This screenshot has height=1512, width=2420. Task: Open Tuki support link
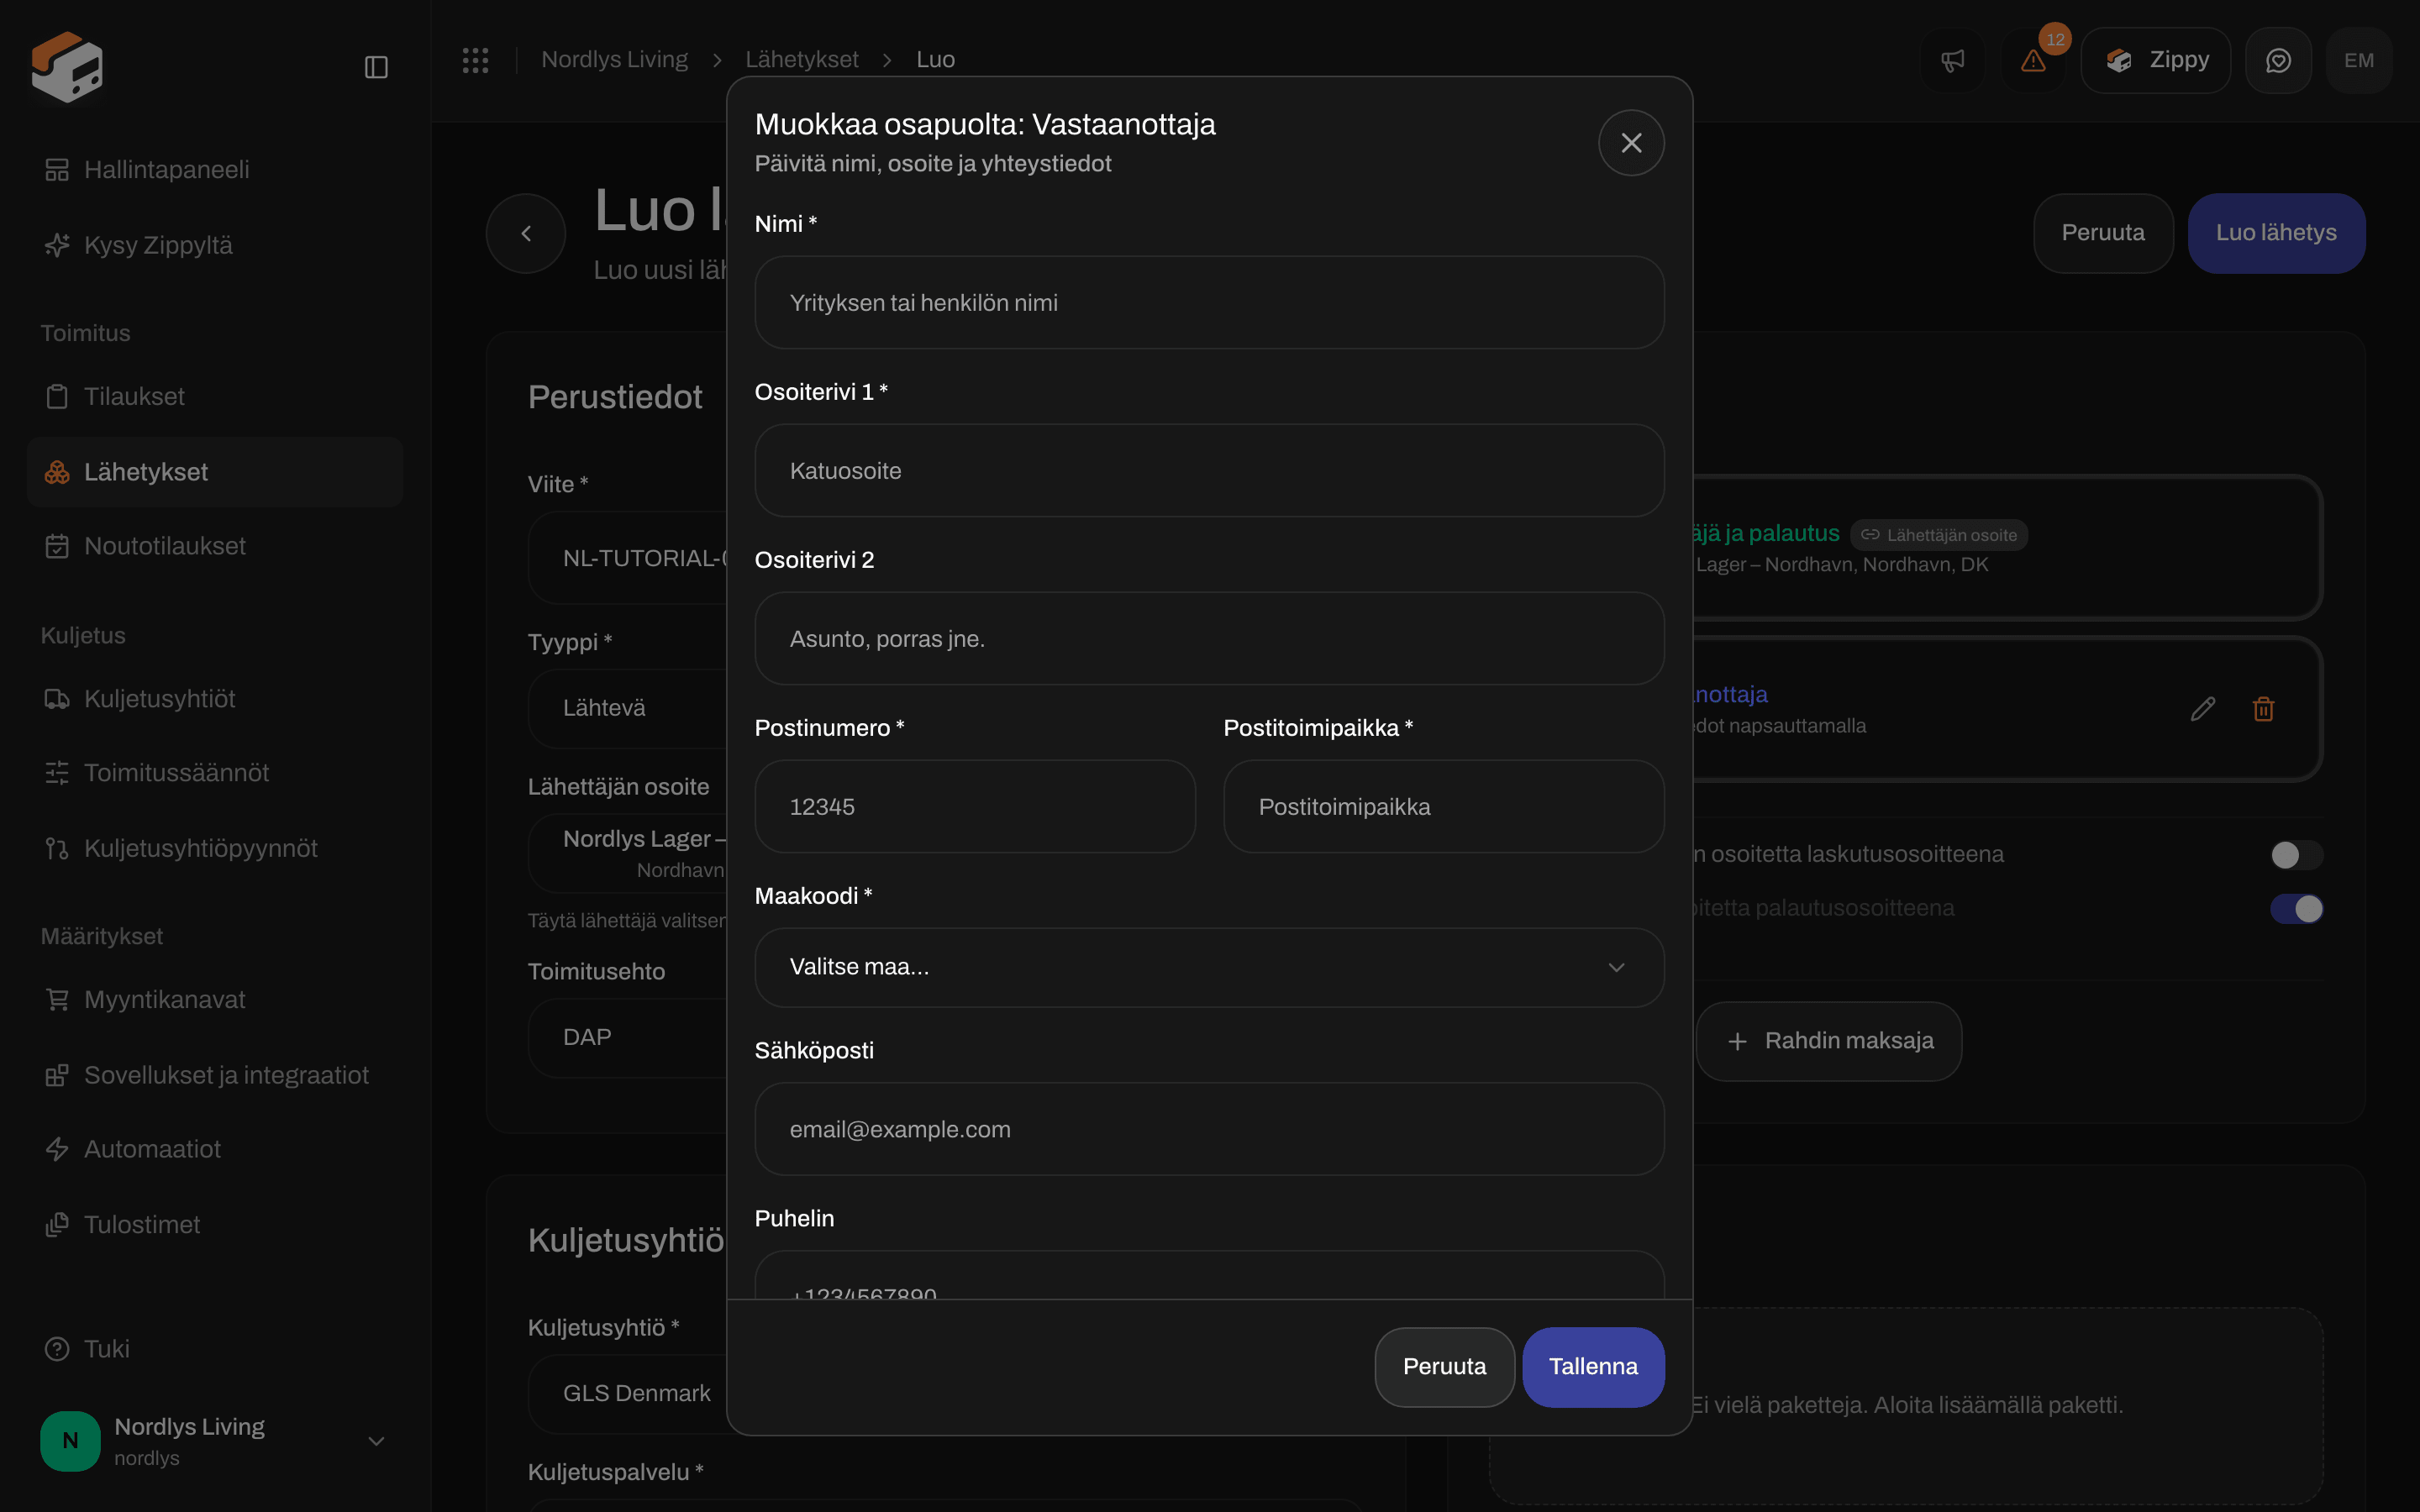point(215,1350)
